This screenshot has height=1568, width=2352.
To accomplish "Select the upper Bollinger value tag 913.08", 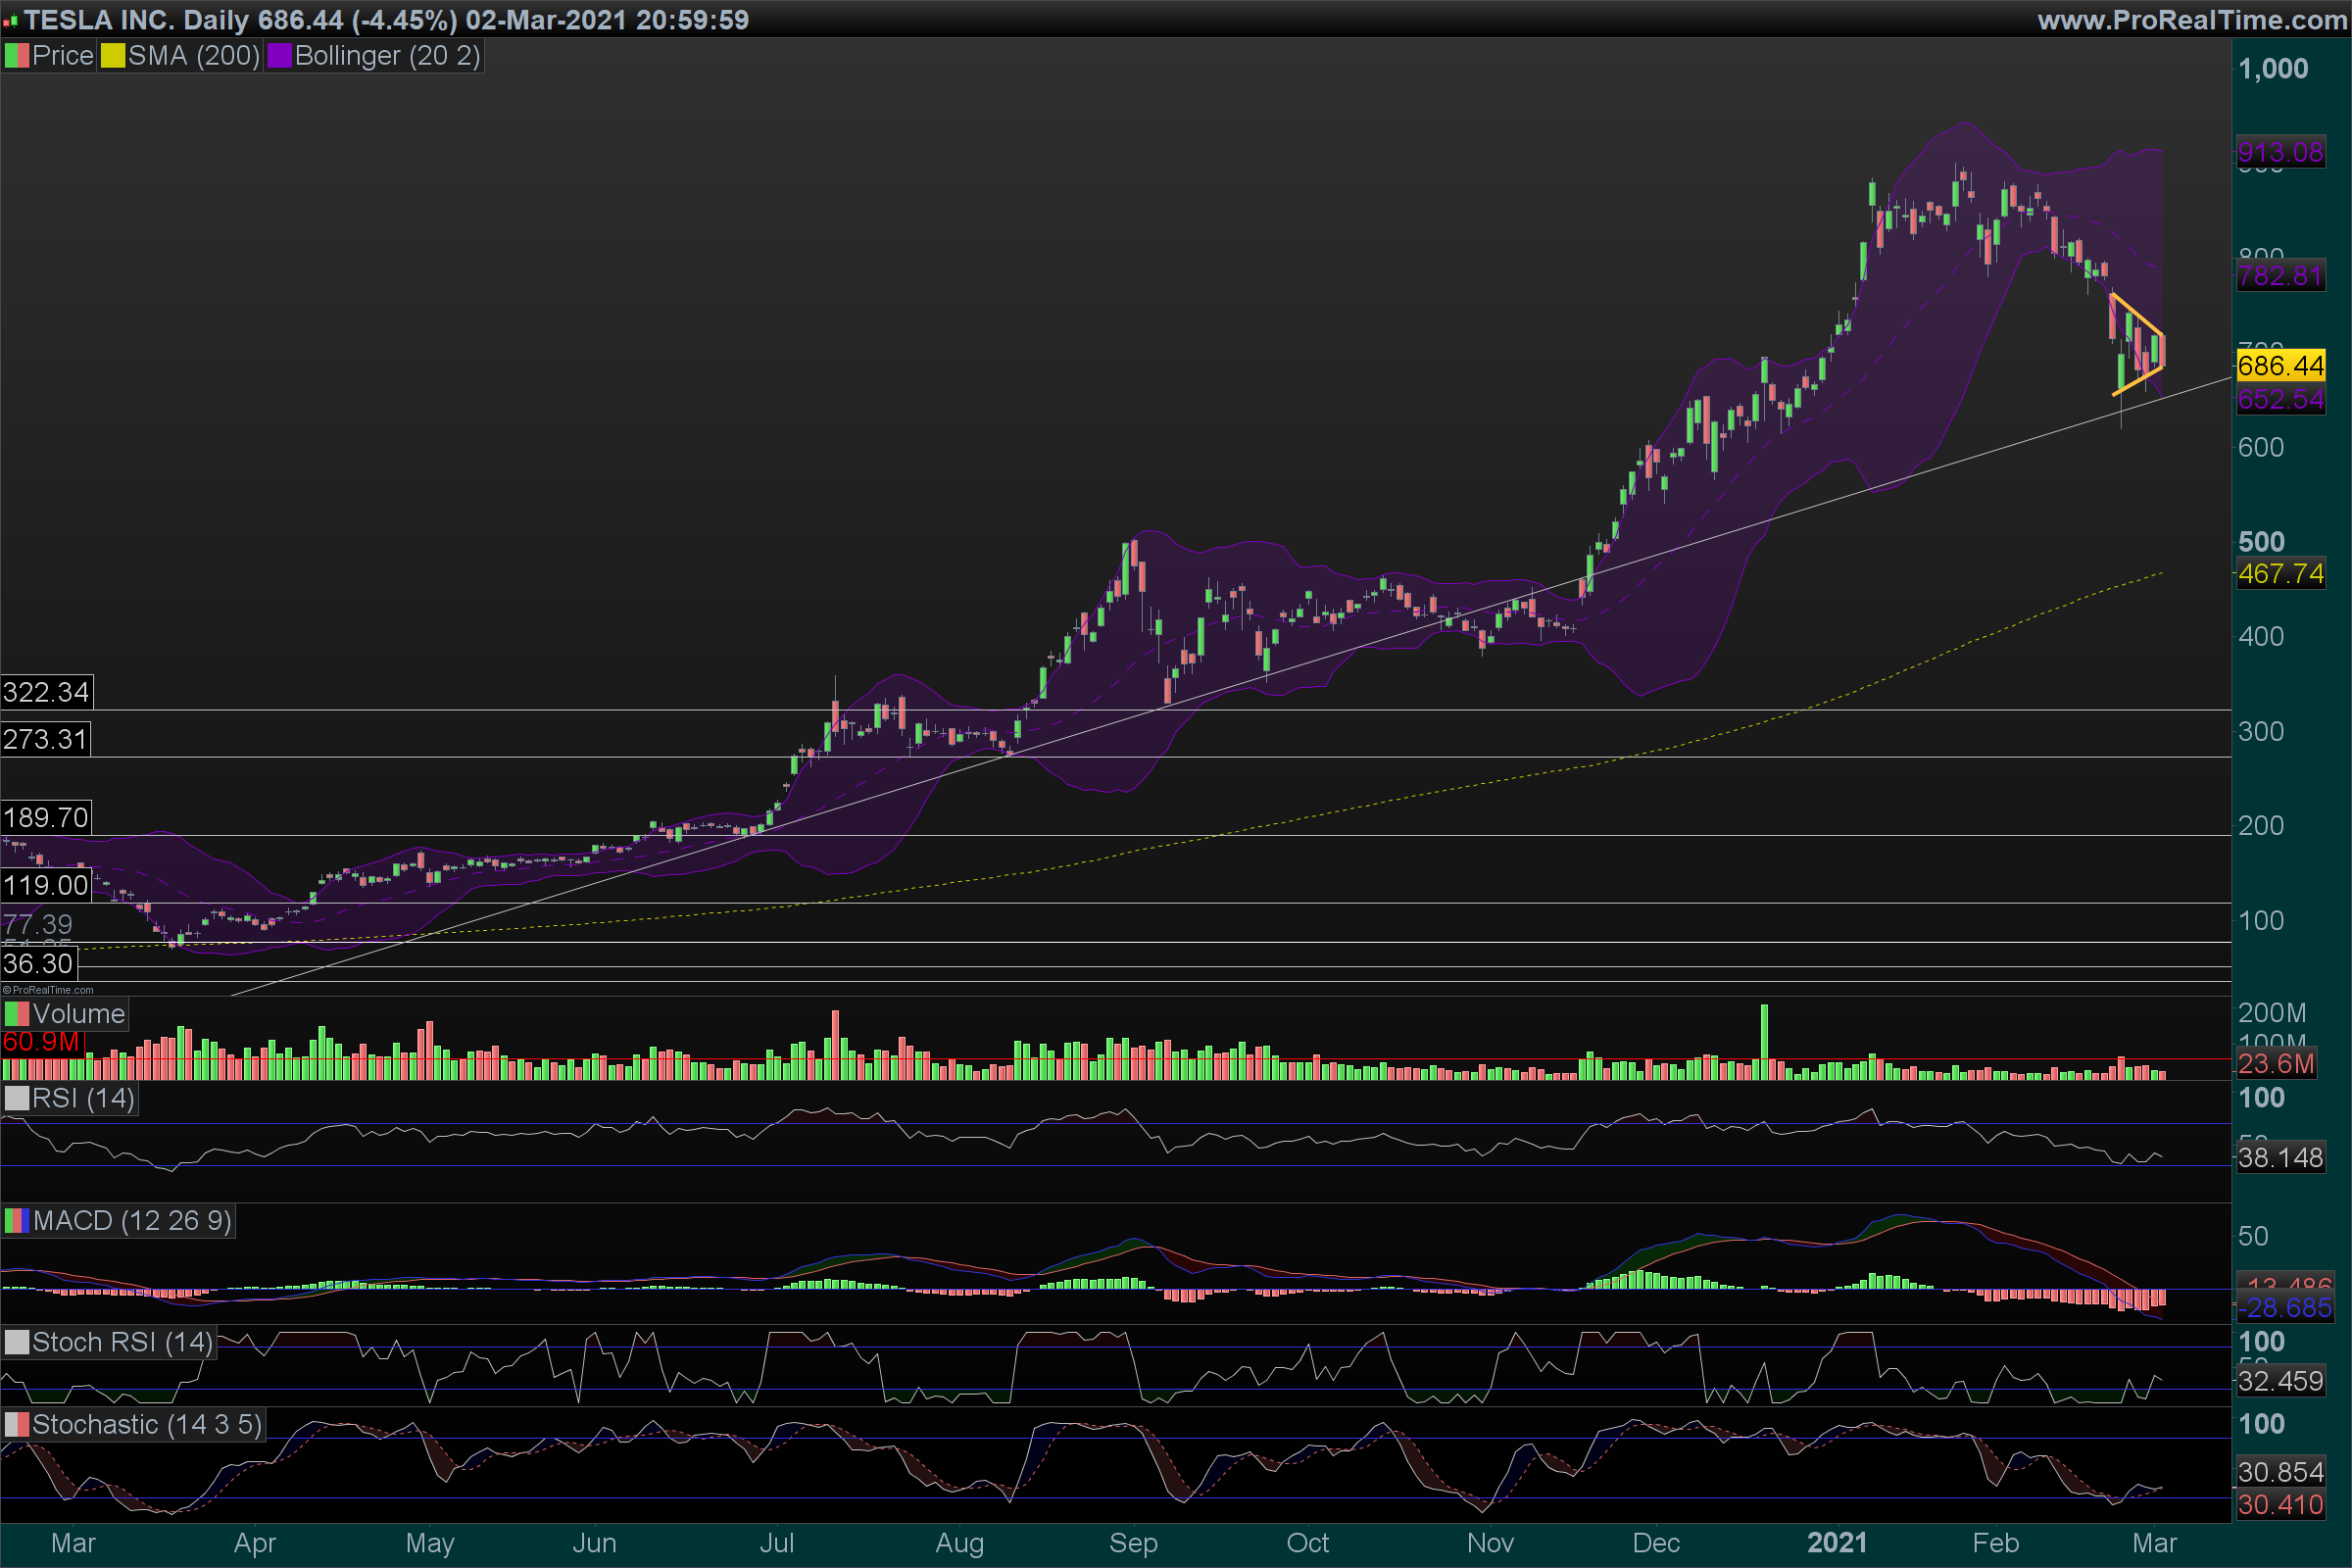I will pos(2280,152).
